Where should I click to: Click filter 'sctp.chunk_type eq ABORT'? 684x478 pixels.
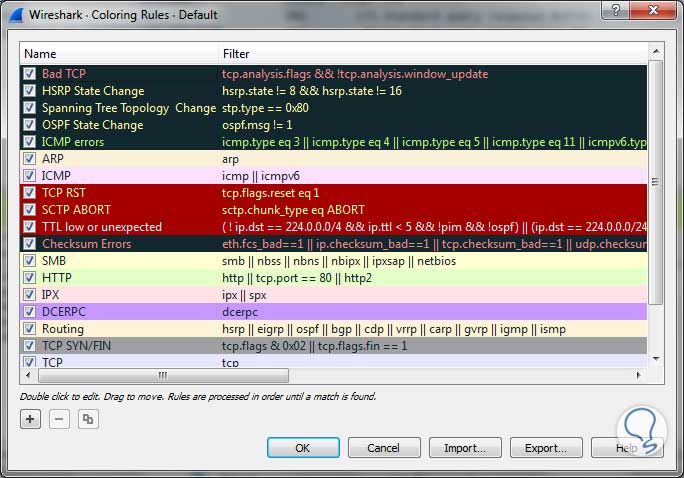[x=293, y=210]
